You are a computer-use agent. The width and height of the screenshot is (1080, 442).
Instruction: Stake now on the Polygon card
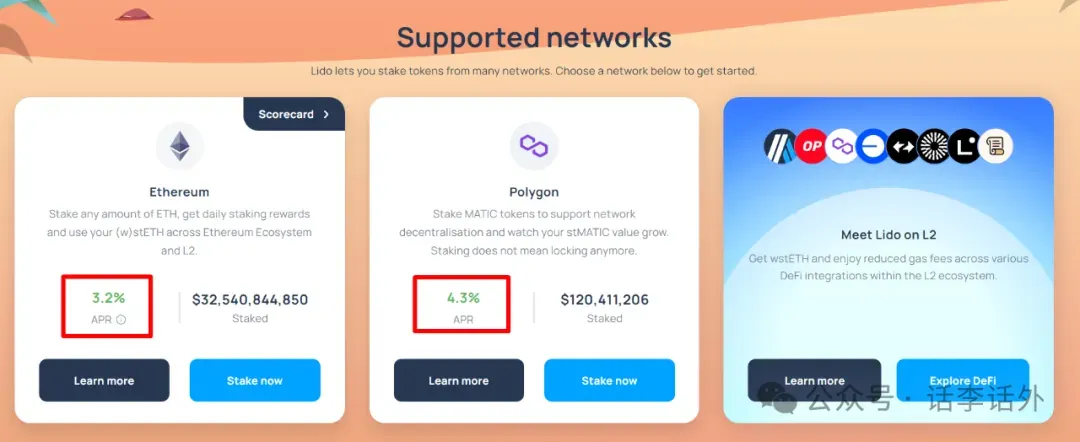pos(610,380)
